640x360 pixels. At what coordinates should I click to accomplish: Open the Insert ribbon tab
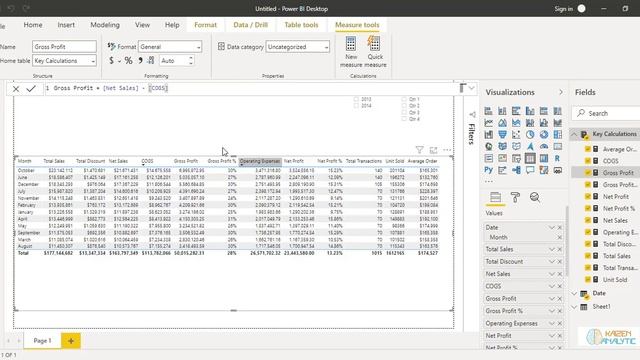pos(66,25)
